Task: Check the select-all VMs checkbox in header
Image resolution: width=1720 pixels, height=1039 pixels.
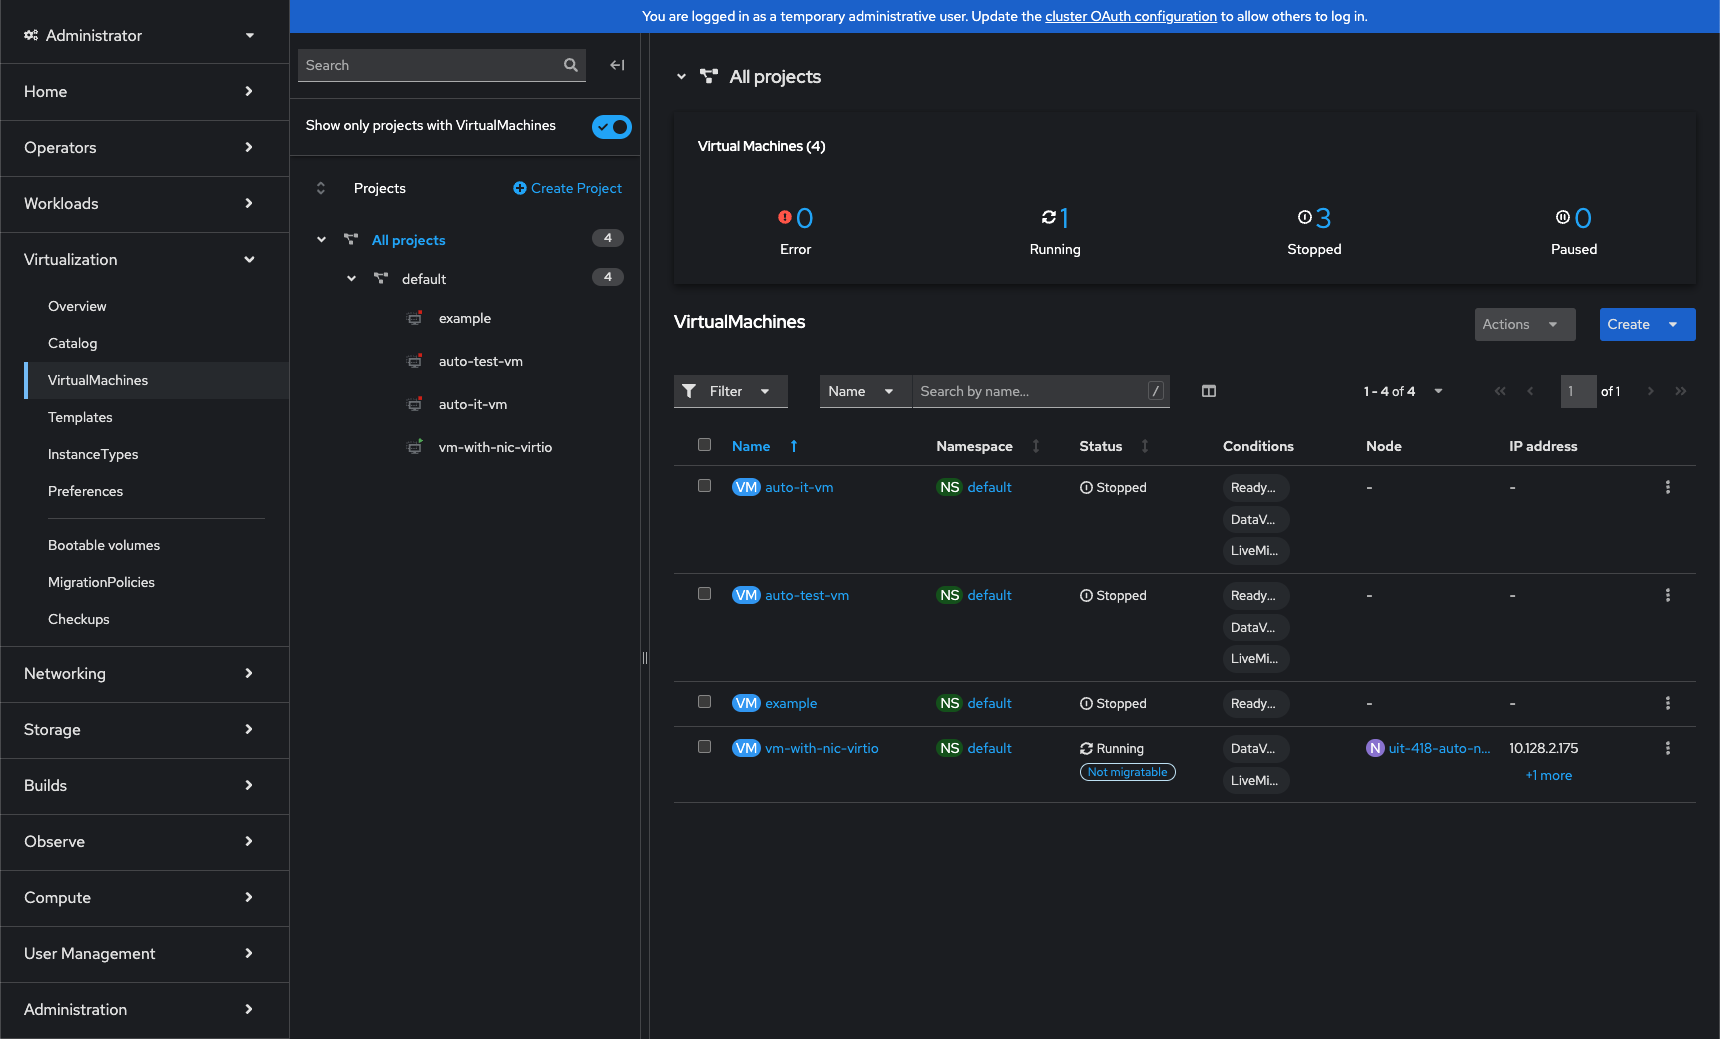Action: (704, 445)
